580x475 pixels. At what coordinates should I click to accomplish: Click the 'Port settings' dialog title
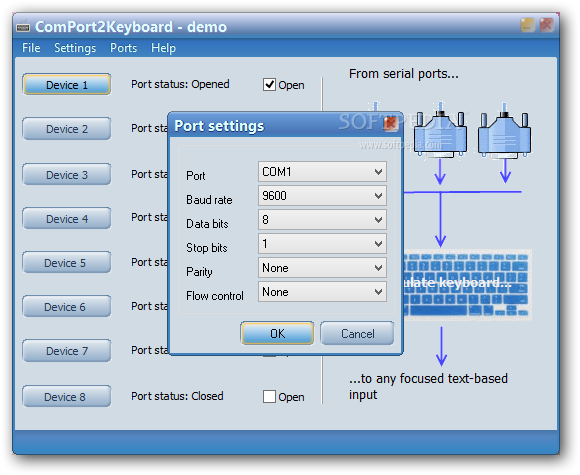(x=219, y=126)
